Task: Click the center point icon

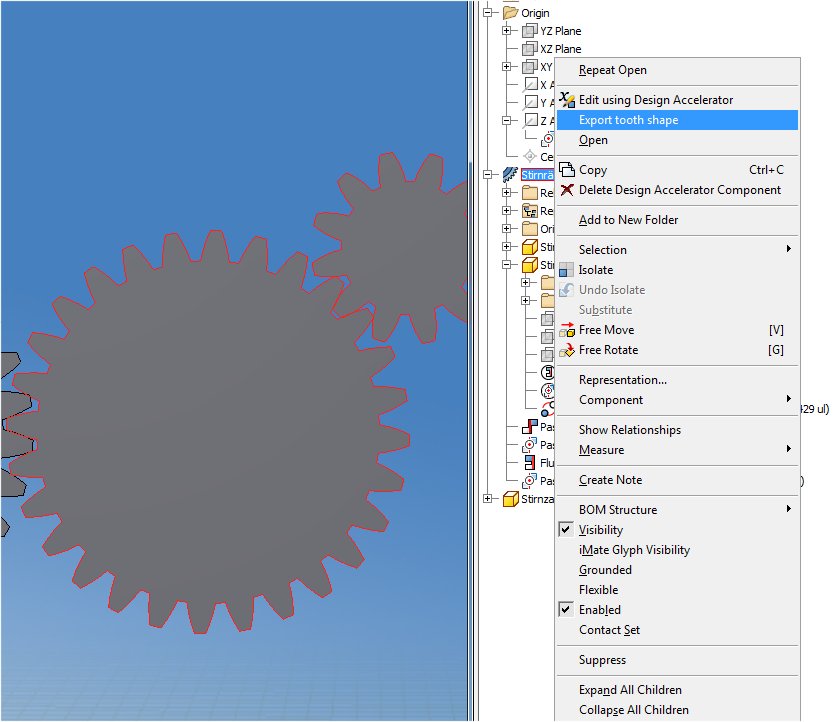Action: 530,156
